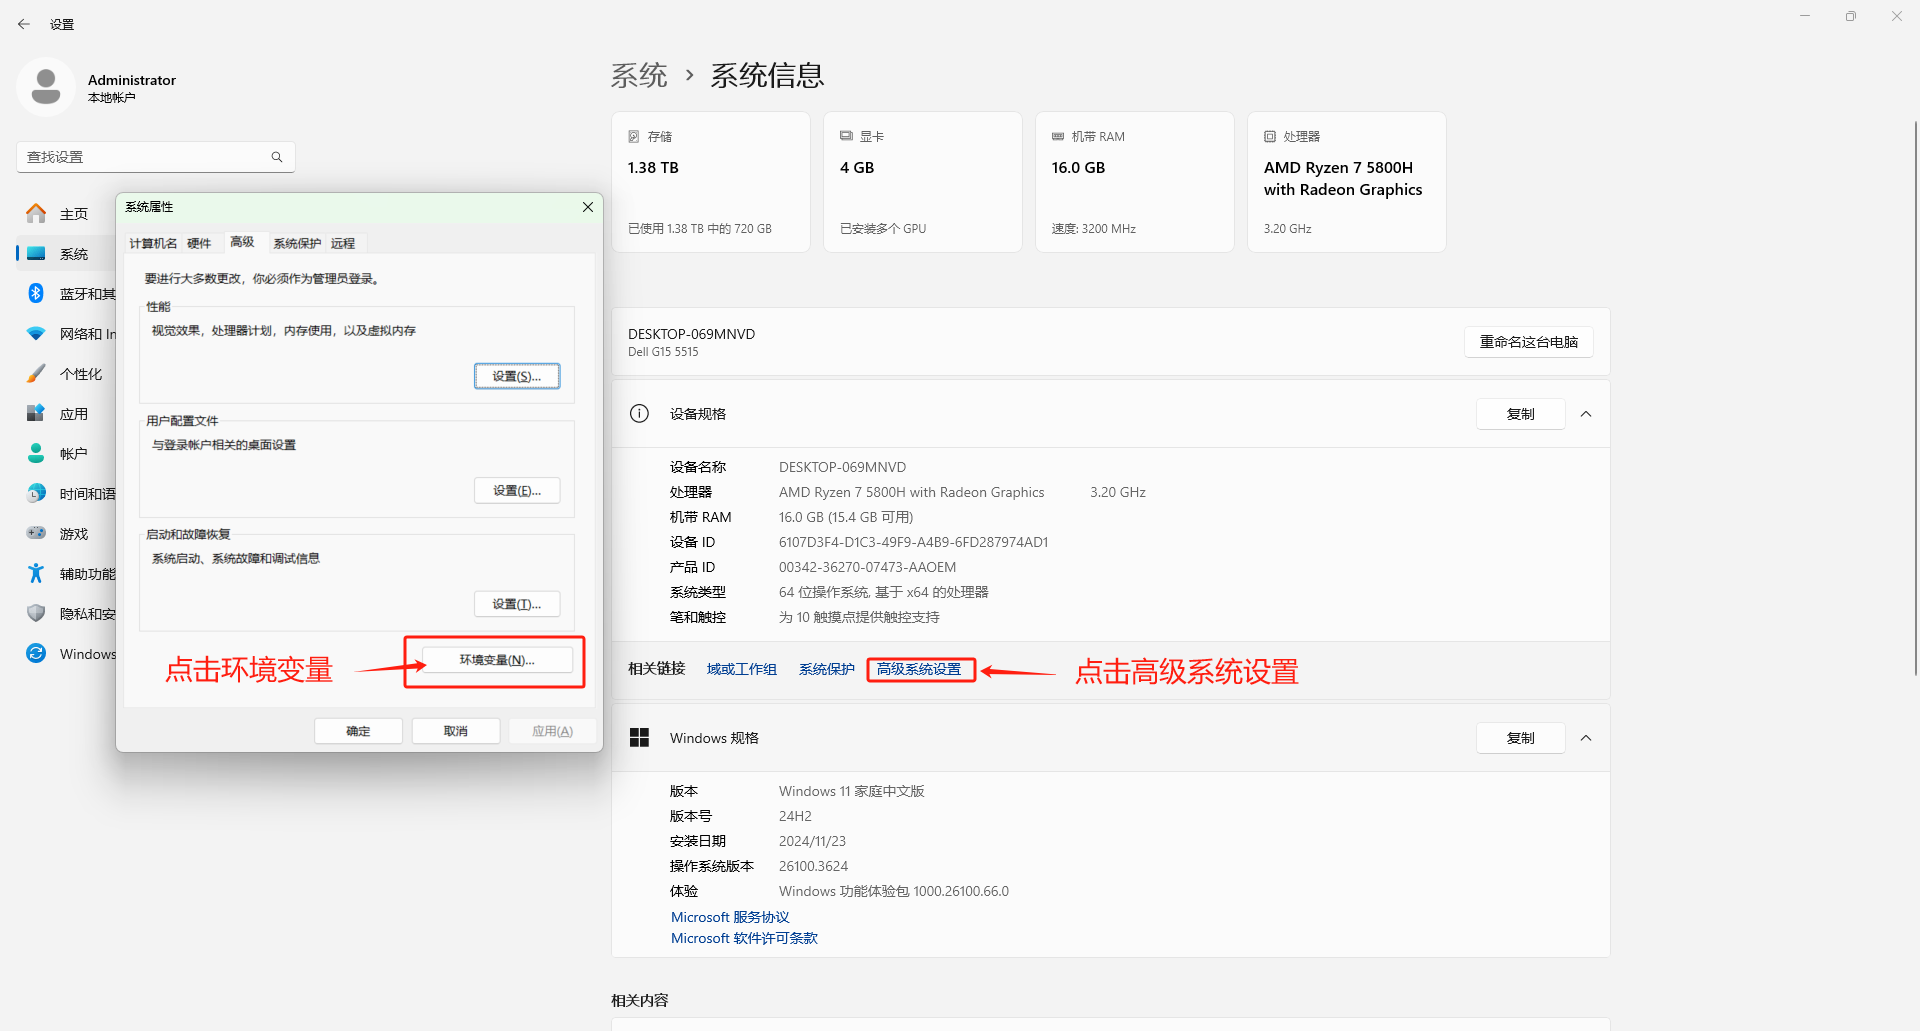The image size is (1920, 1031).
Task: Click 确定 in System Properties
Action: 358,731
